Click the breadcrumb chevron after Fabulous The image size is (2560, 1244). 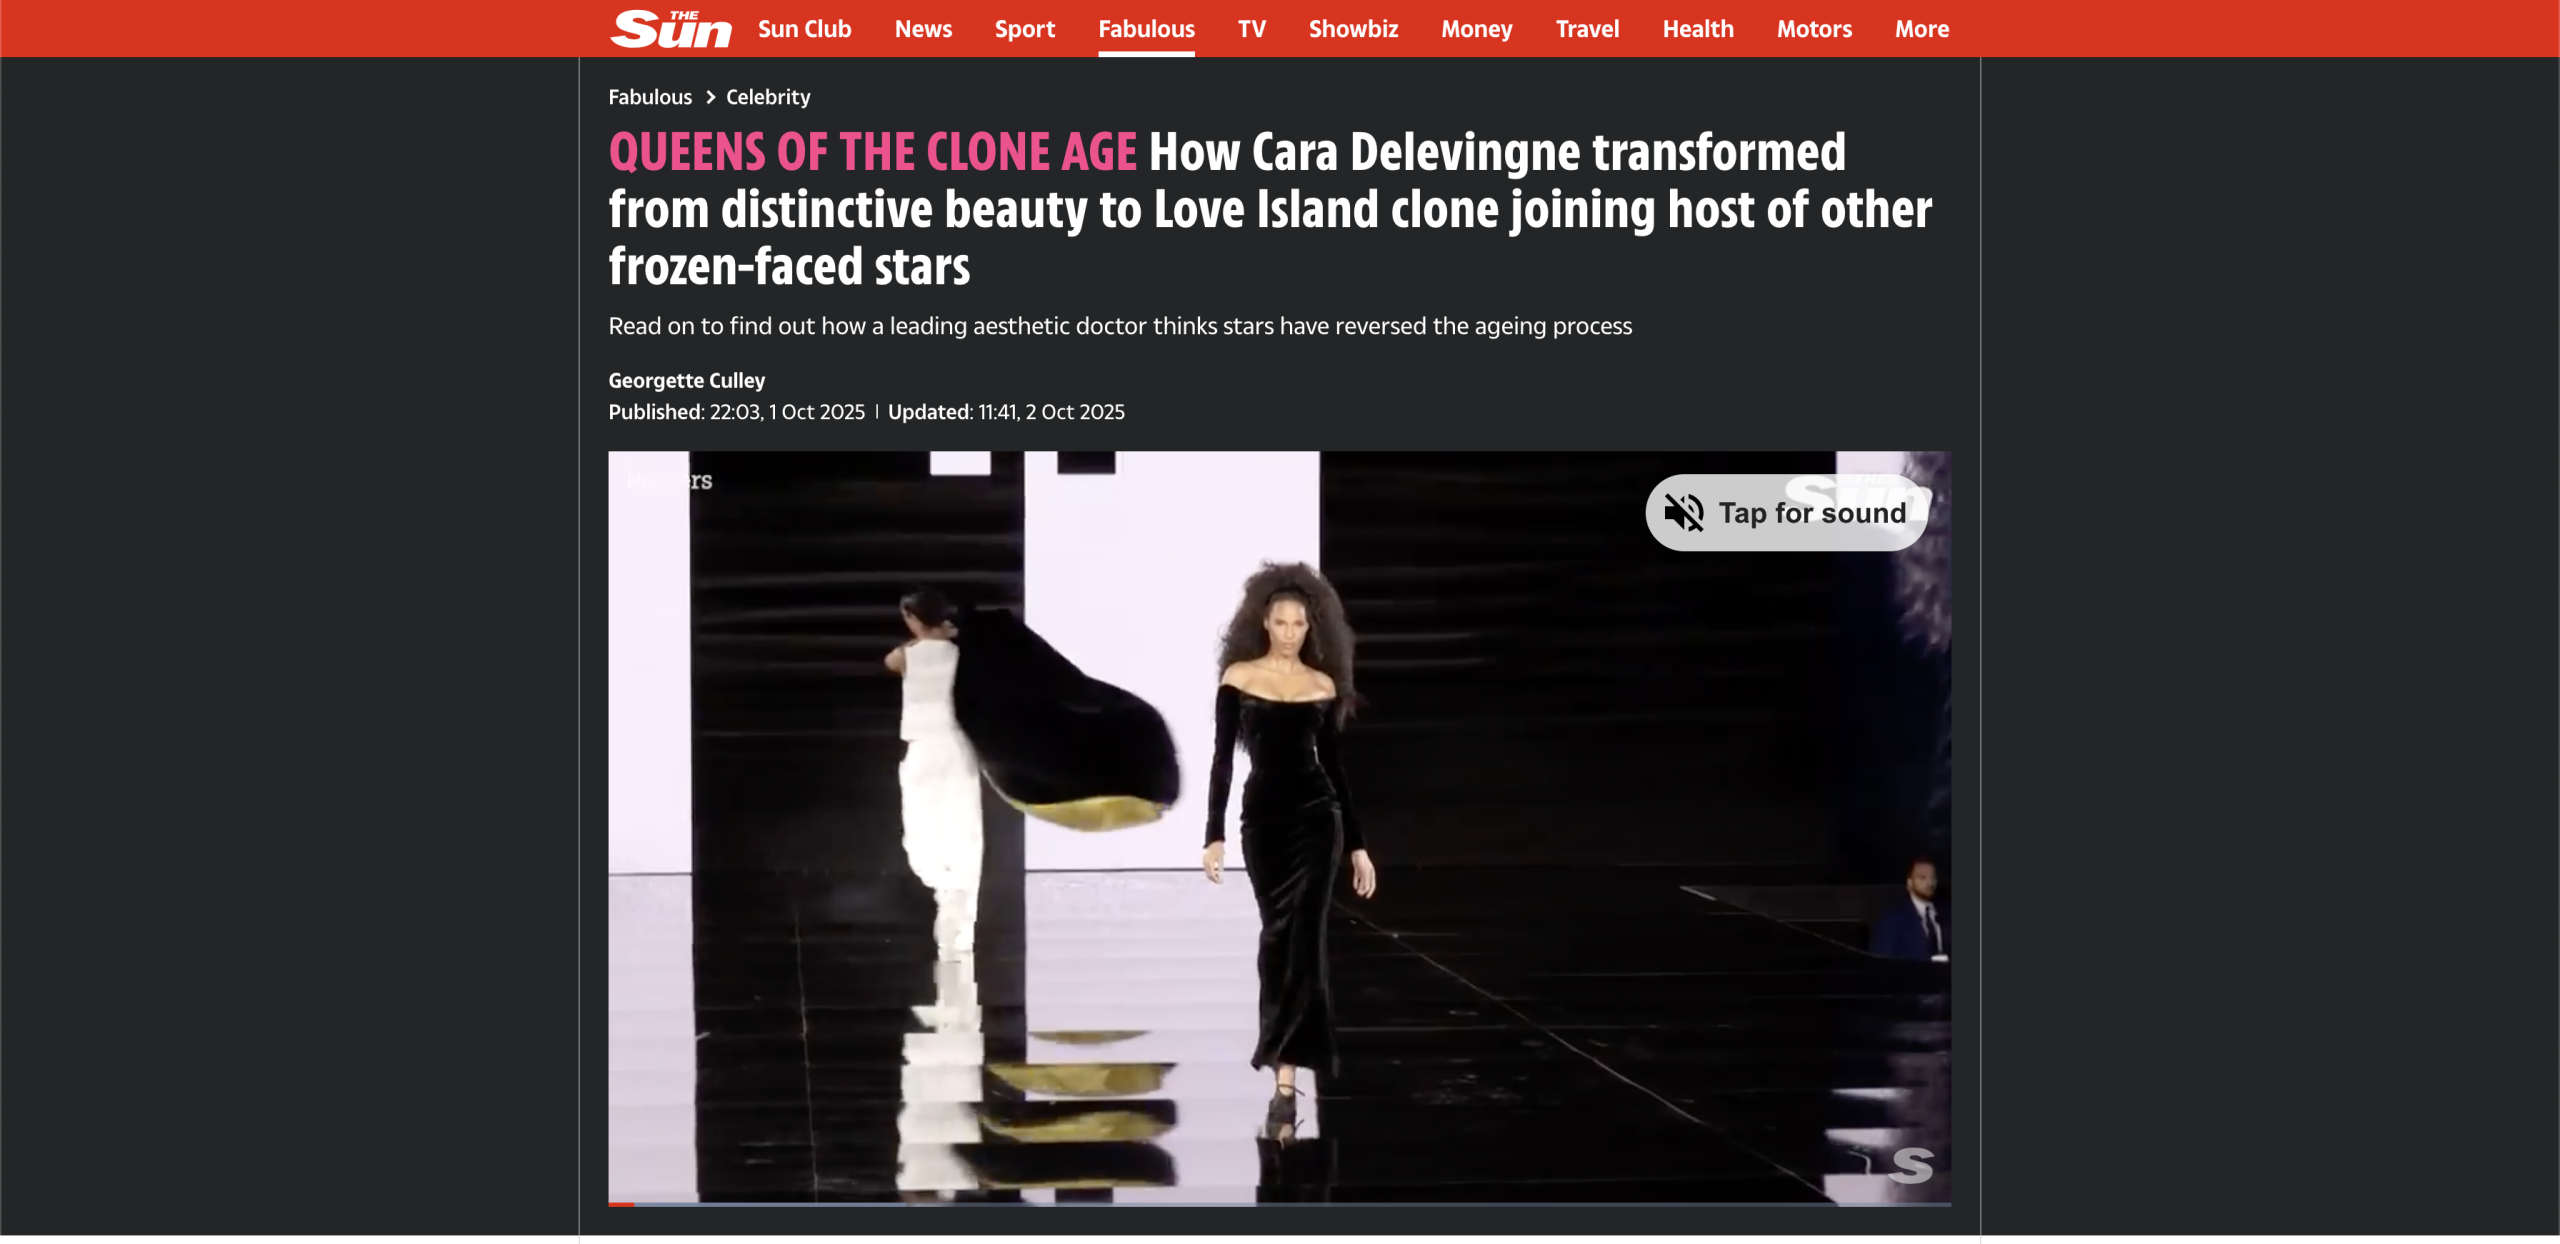710,97
